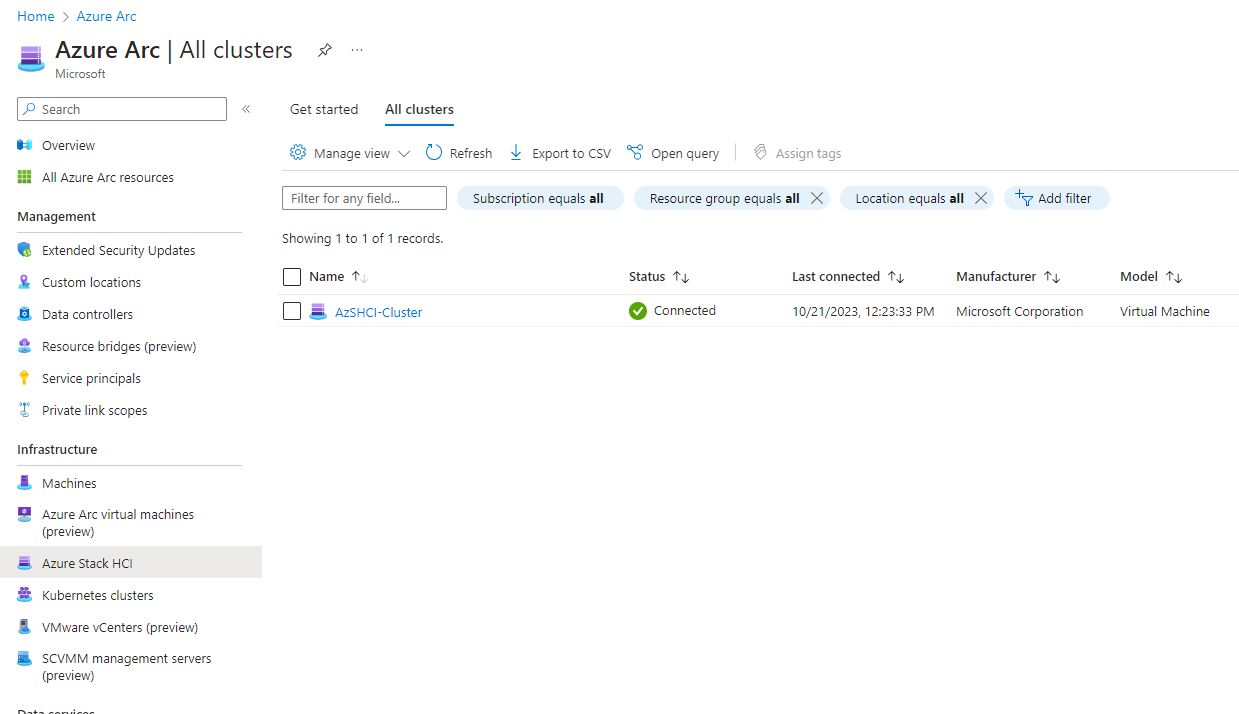Screen dimensions: 1239x714
Task: Click the Filter for any field box
Action: [364, 198]
